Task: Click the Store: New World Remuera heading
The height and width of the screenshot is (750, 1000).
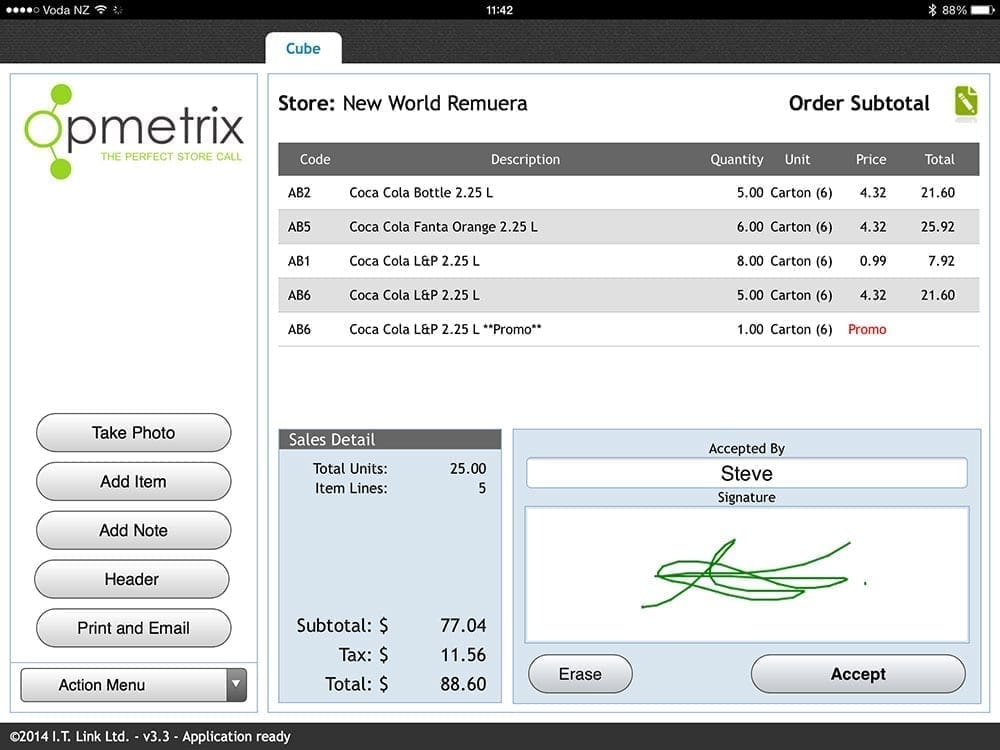Action: [402, 103]
